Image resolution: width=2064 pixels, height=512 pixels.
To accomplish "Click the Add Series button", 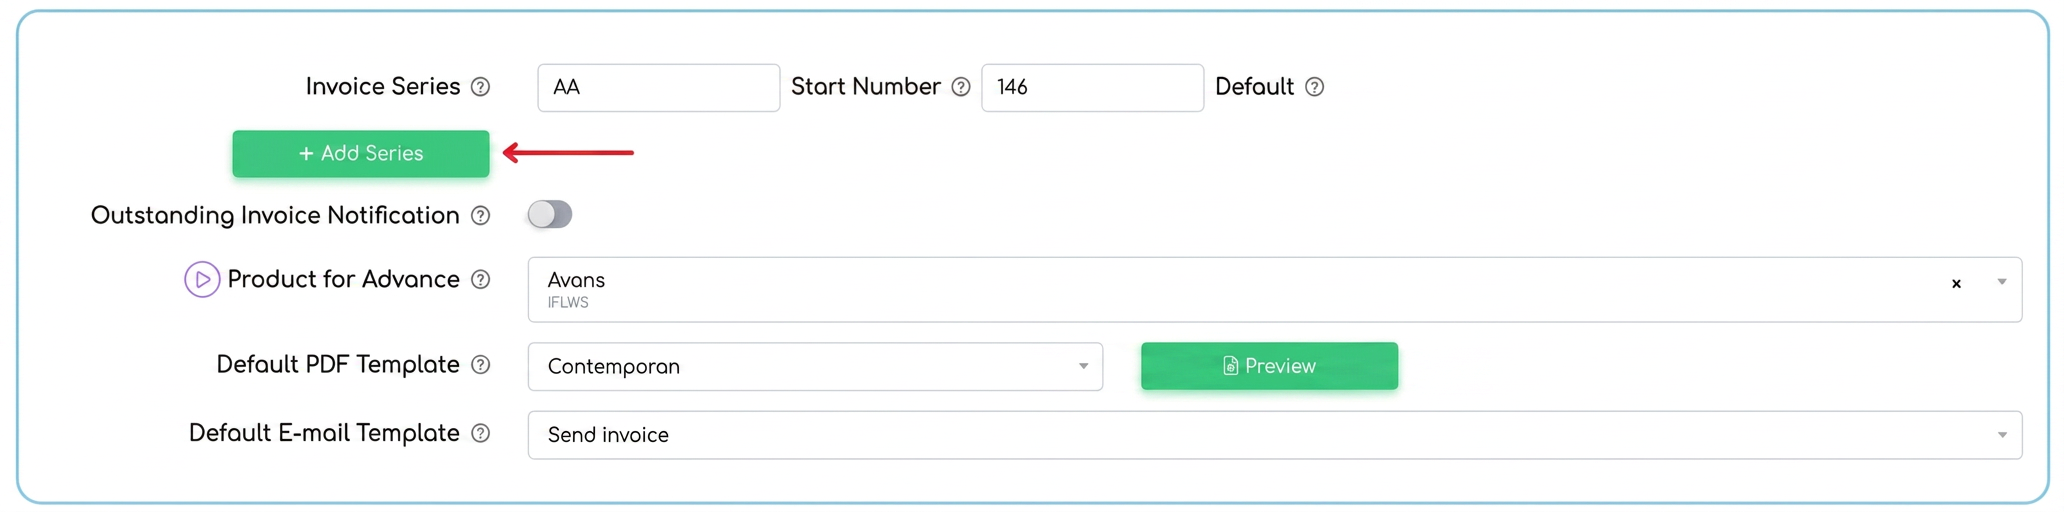I will pos(361,154).
